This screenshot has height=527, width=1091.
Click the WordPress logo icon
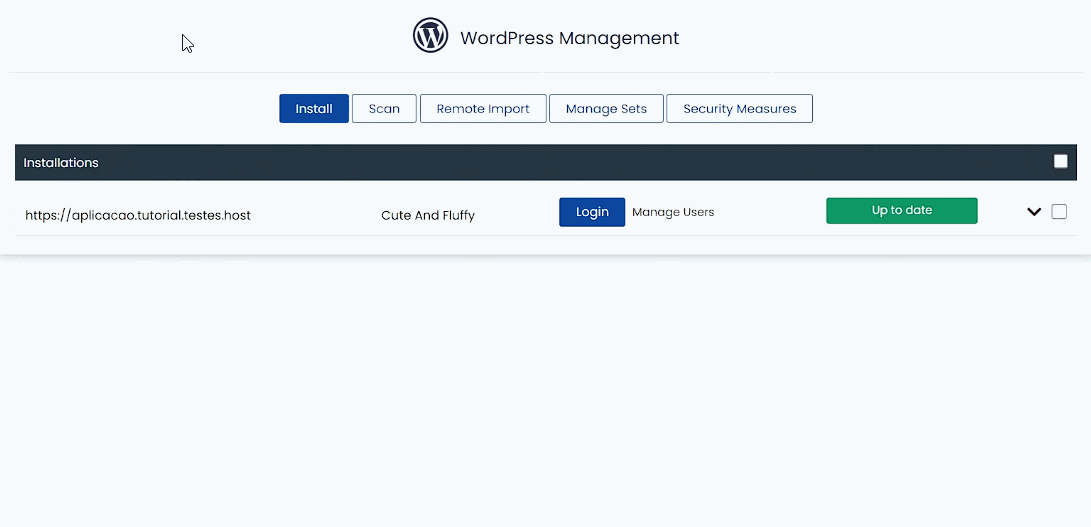click(x=430, y=36)
